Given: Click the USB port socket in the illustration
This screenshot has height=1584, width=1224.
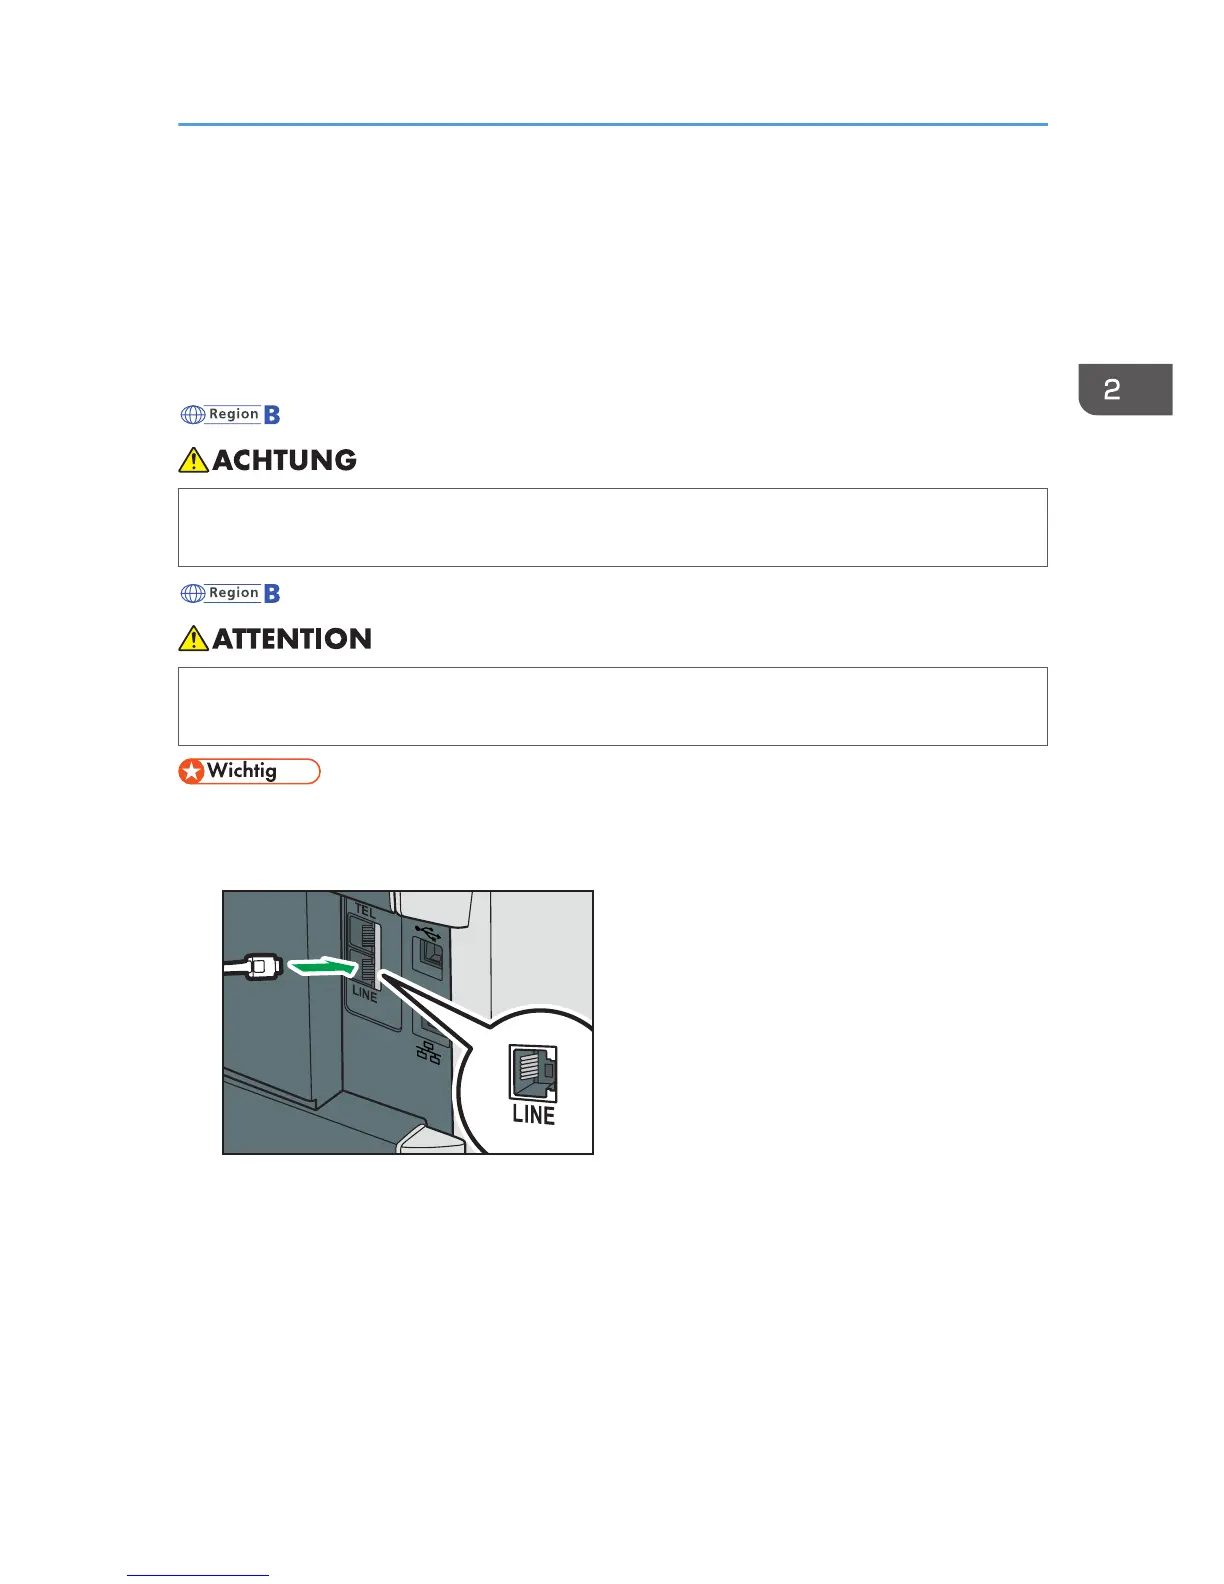Looking at the screenshot, I should click(x=431, y=957).
